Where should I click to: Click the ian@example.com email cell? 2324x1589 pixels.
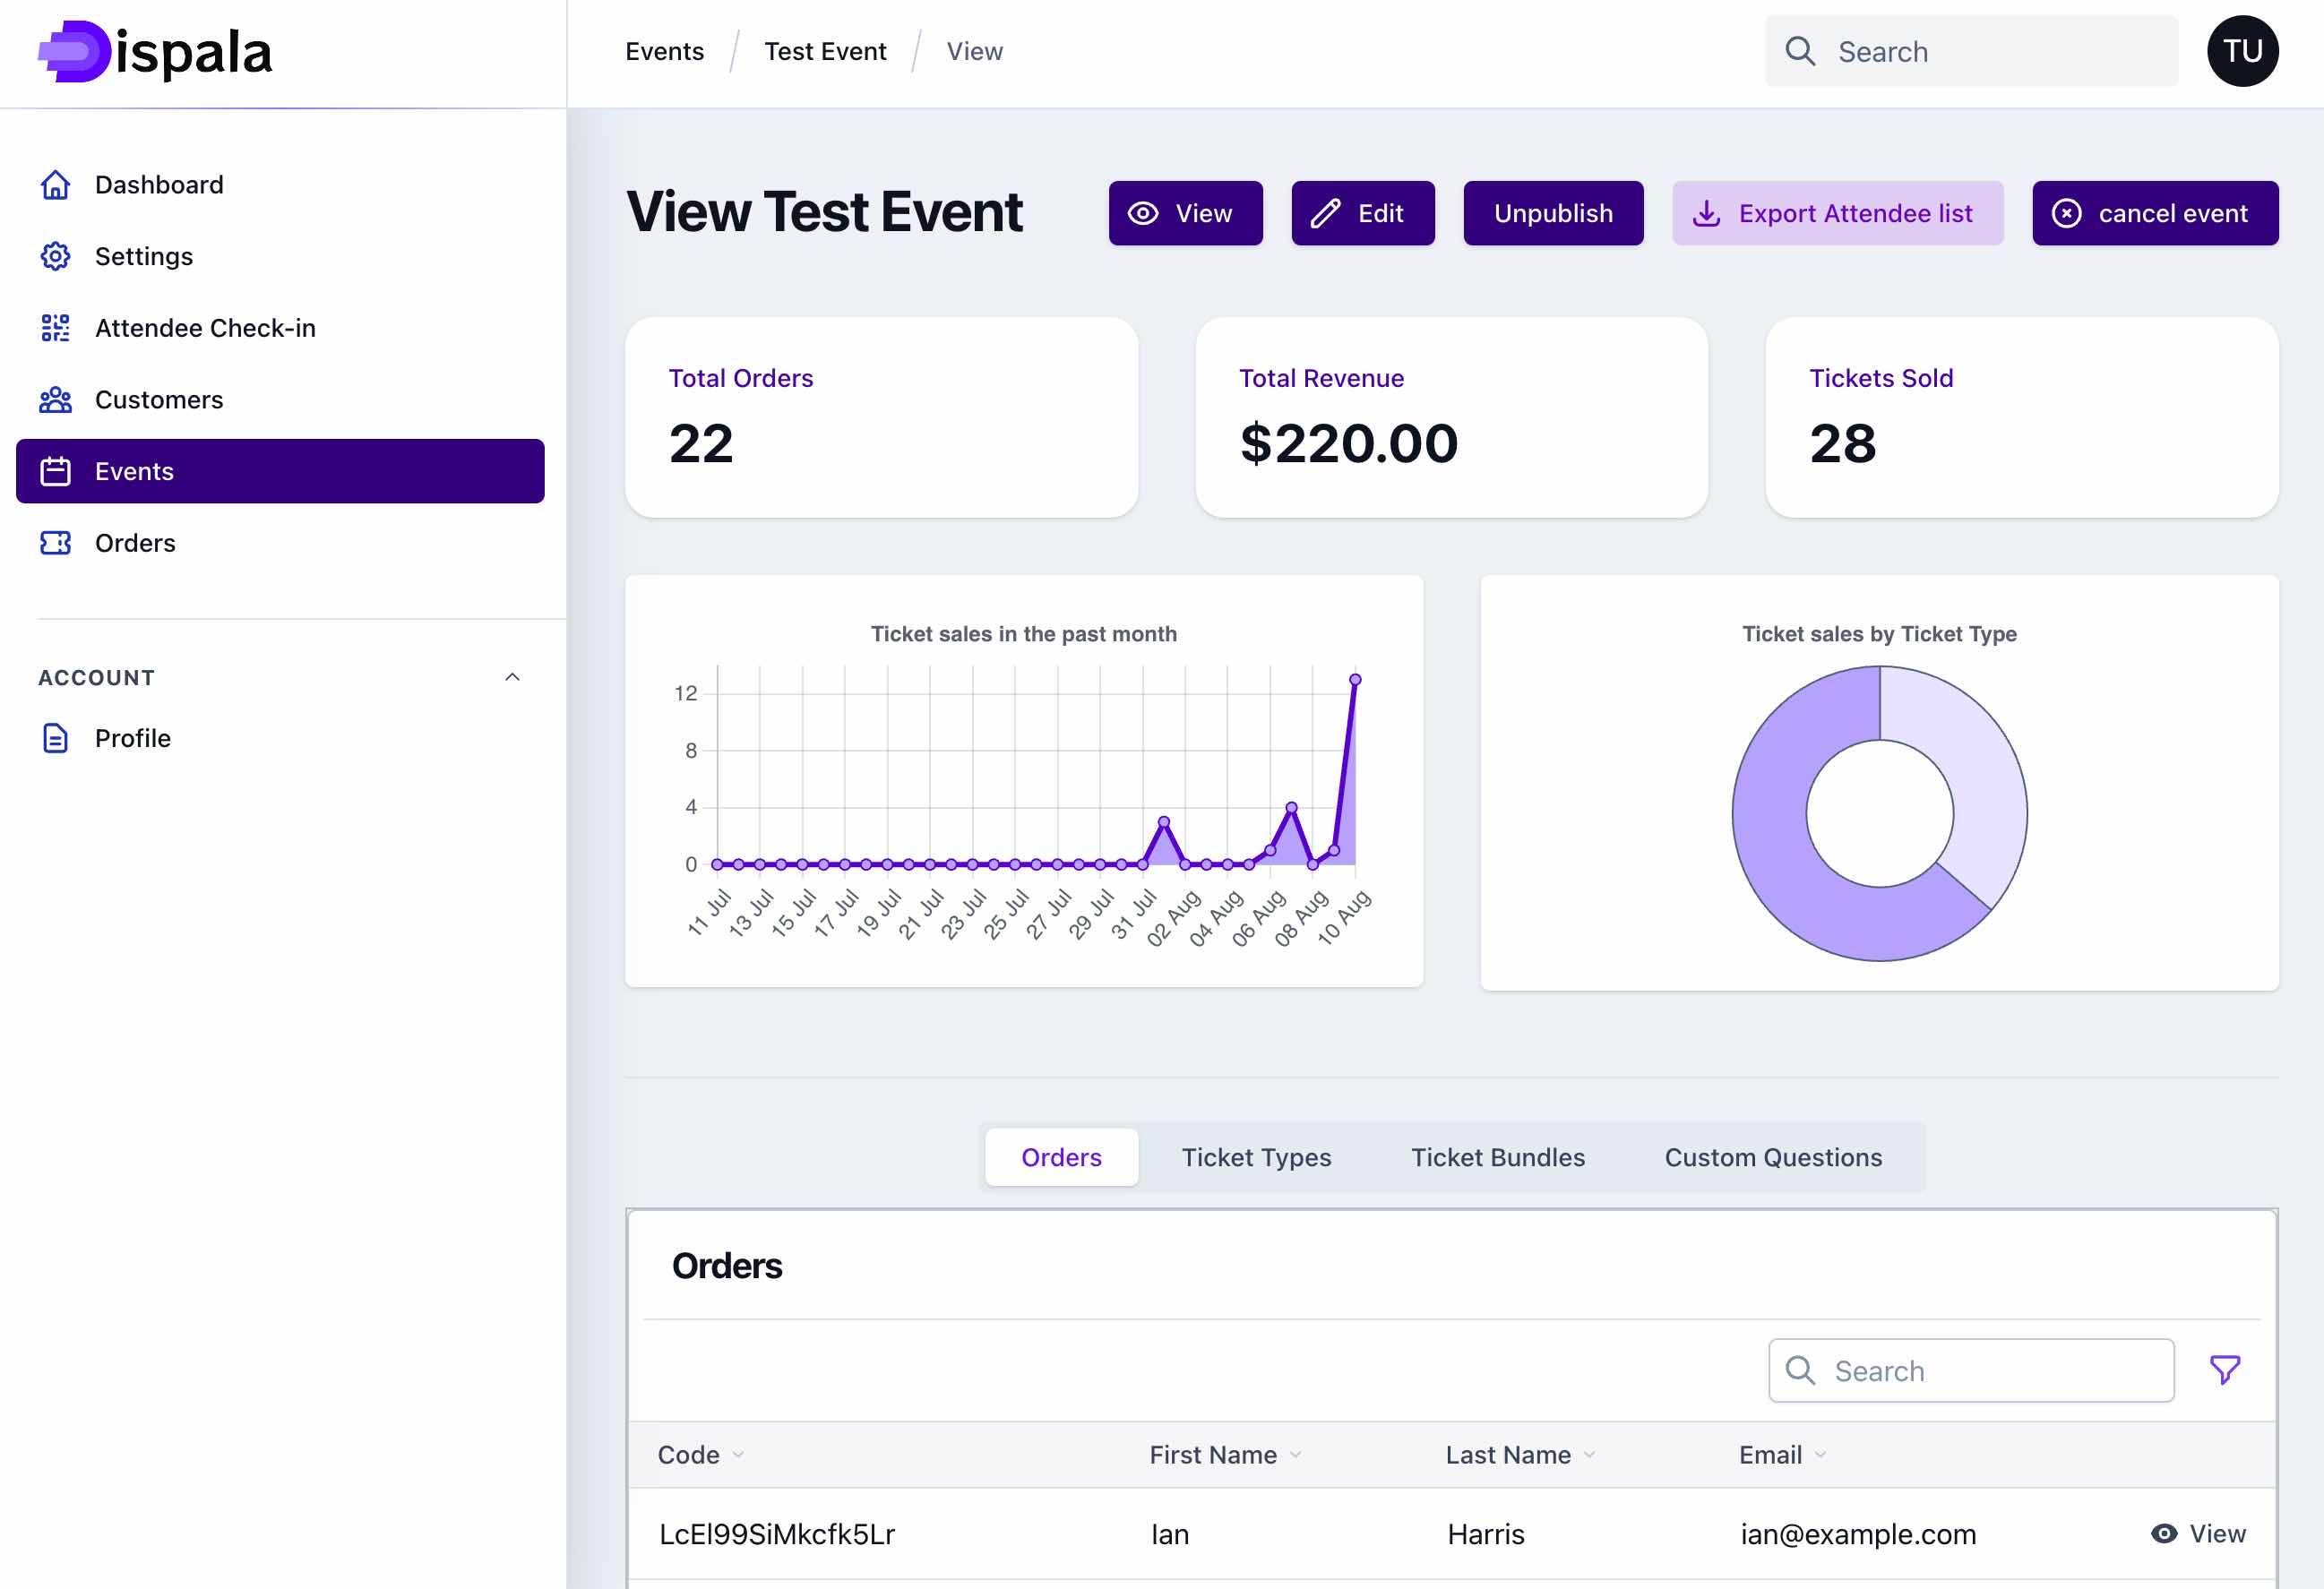pos(1858,1534)
